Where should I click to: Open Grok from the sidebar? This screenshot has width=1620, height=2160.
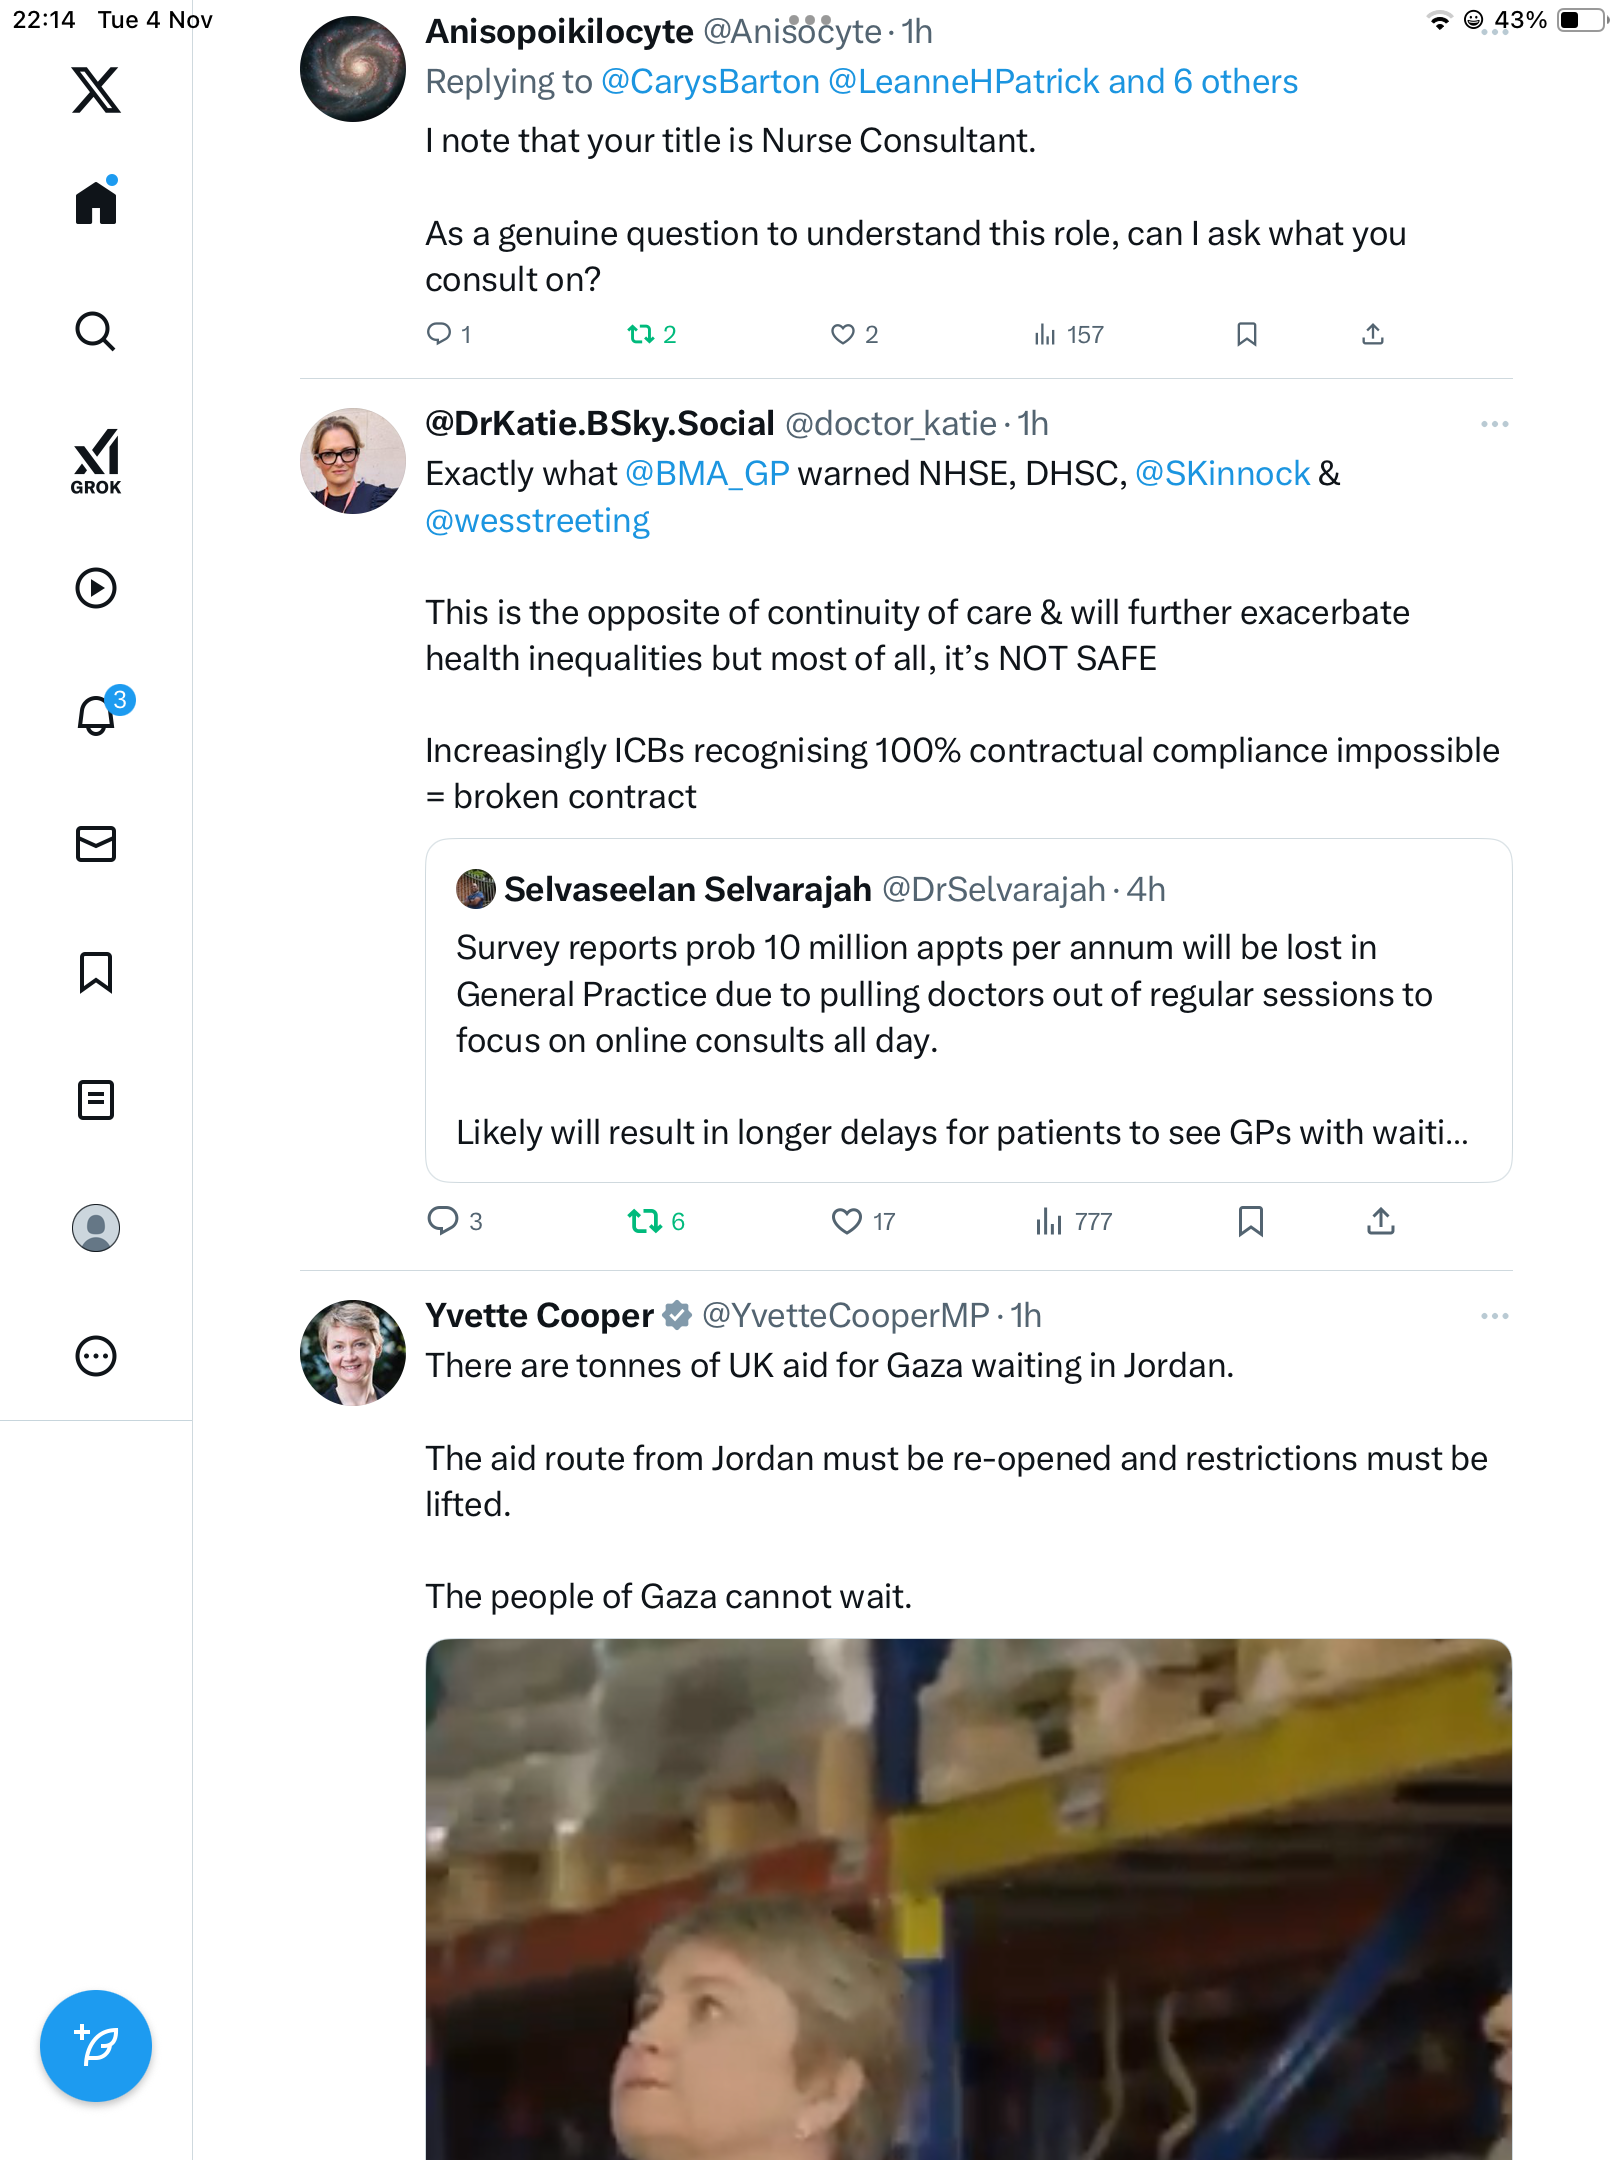coord(96,461)
